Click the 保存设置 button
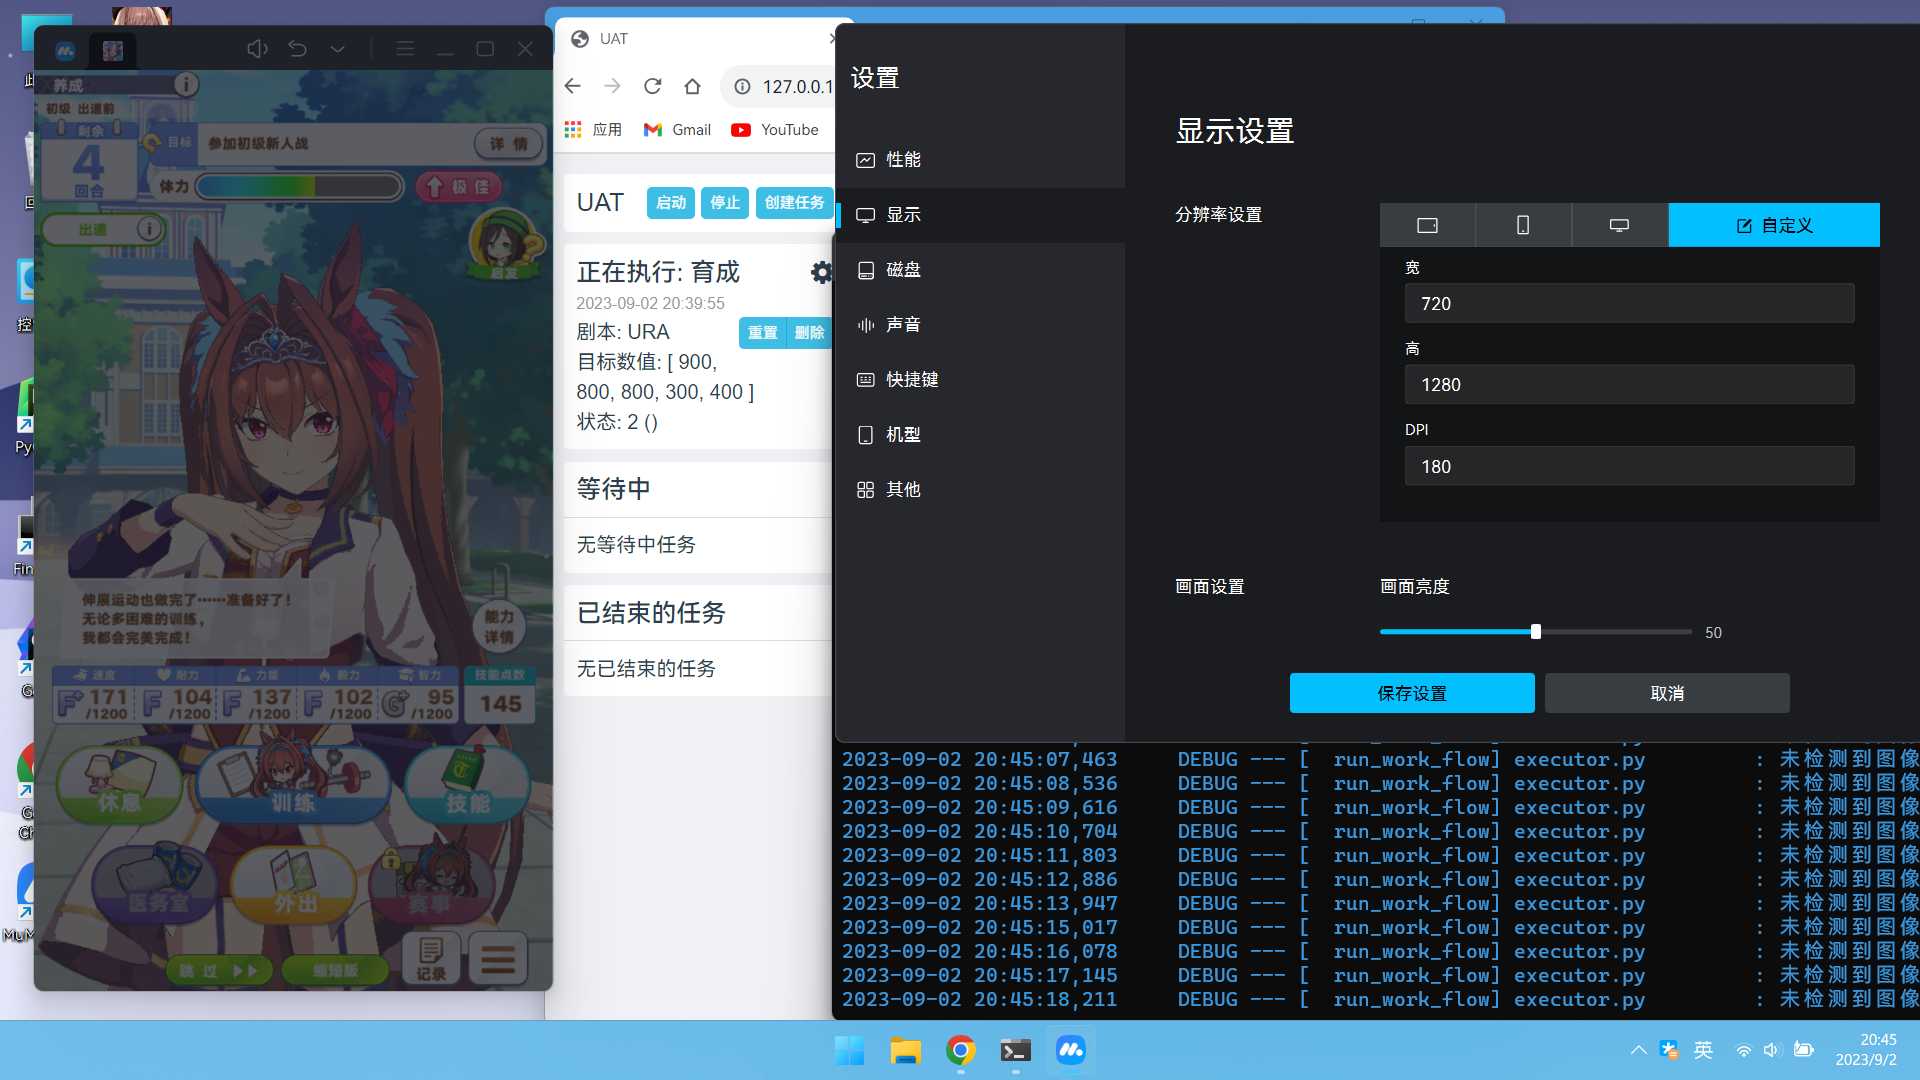 click(1412, 692)
